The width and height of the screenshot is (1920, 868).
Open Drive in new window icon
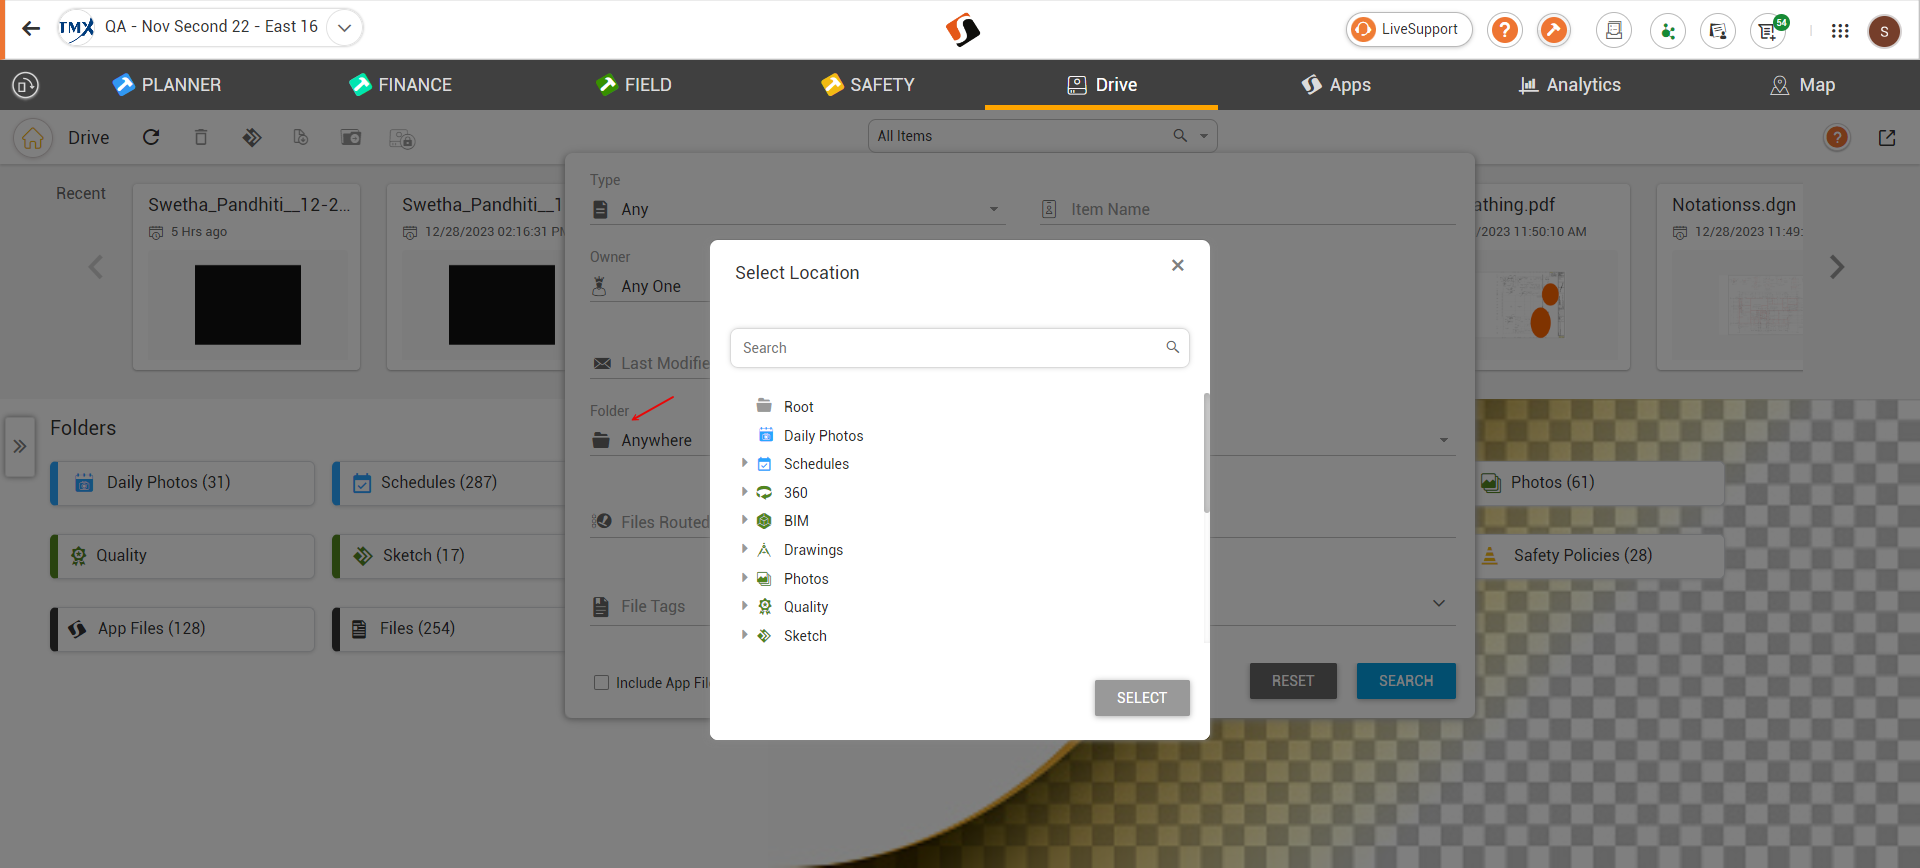tap(1887, 138)
